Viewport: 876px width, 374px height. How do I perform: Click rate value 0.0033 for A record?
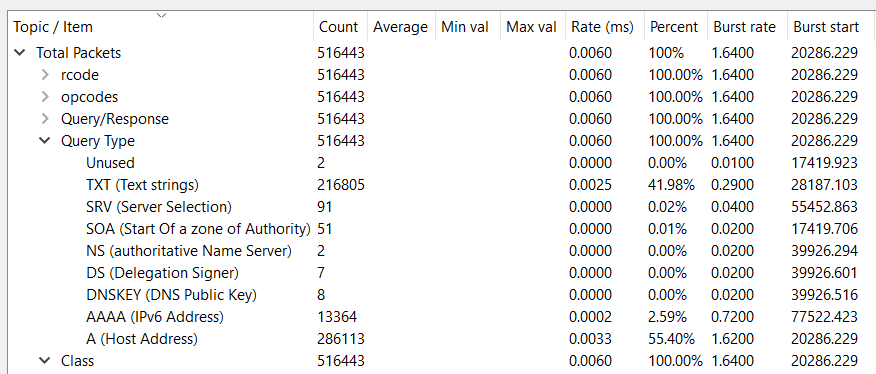591,339
